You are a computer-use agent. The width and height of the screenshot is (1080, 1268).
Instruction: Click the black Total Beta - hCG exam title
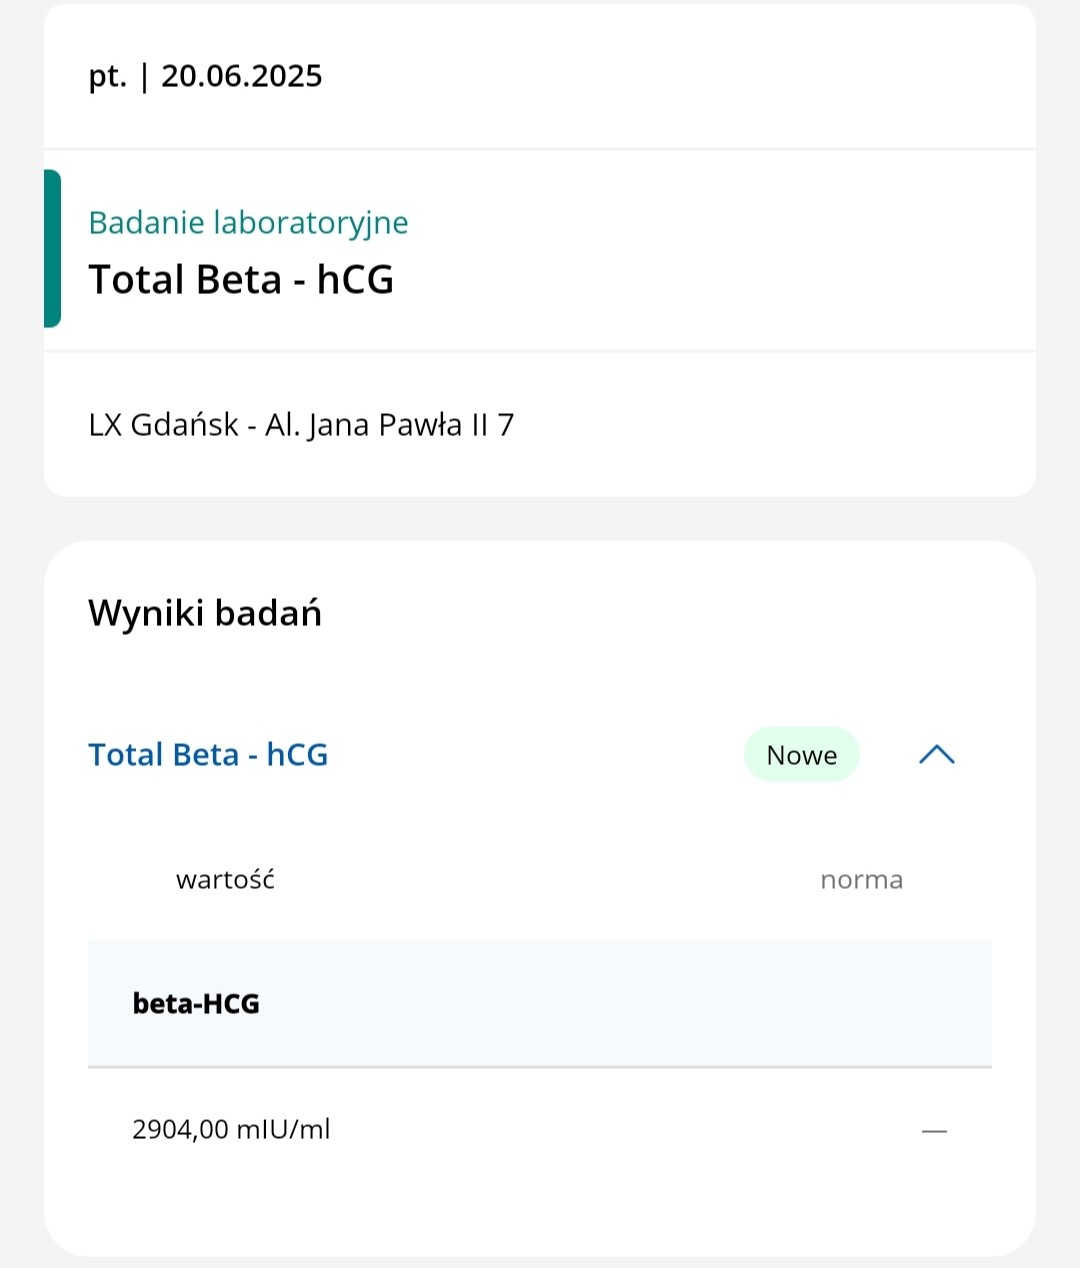click(x=241, y=280)
